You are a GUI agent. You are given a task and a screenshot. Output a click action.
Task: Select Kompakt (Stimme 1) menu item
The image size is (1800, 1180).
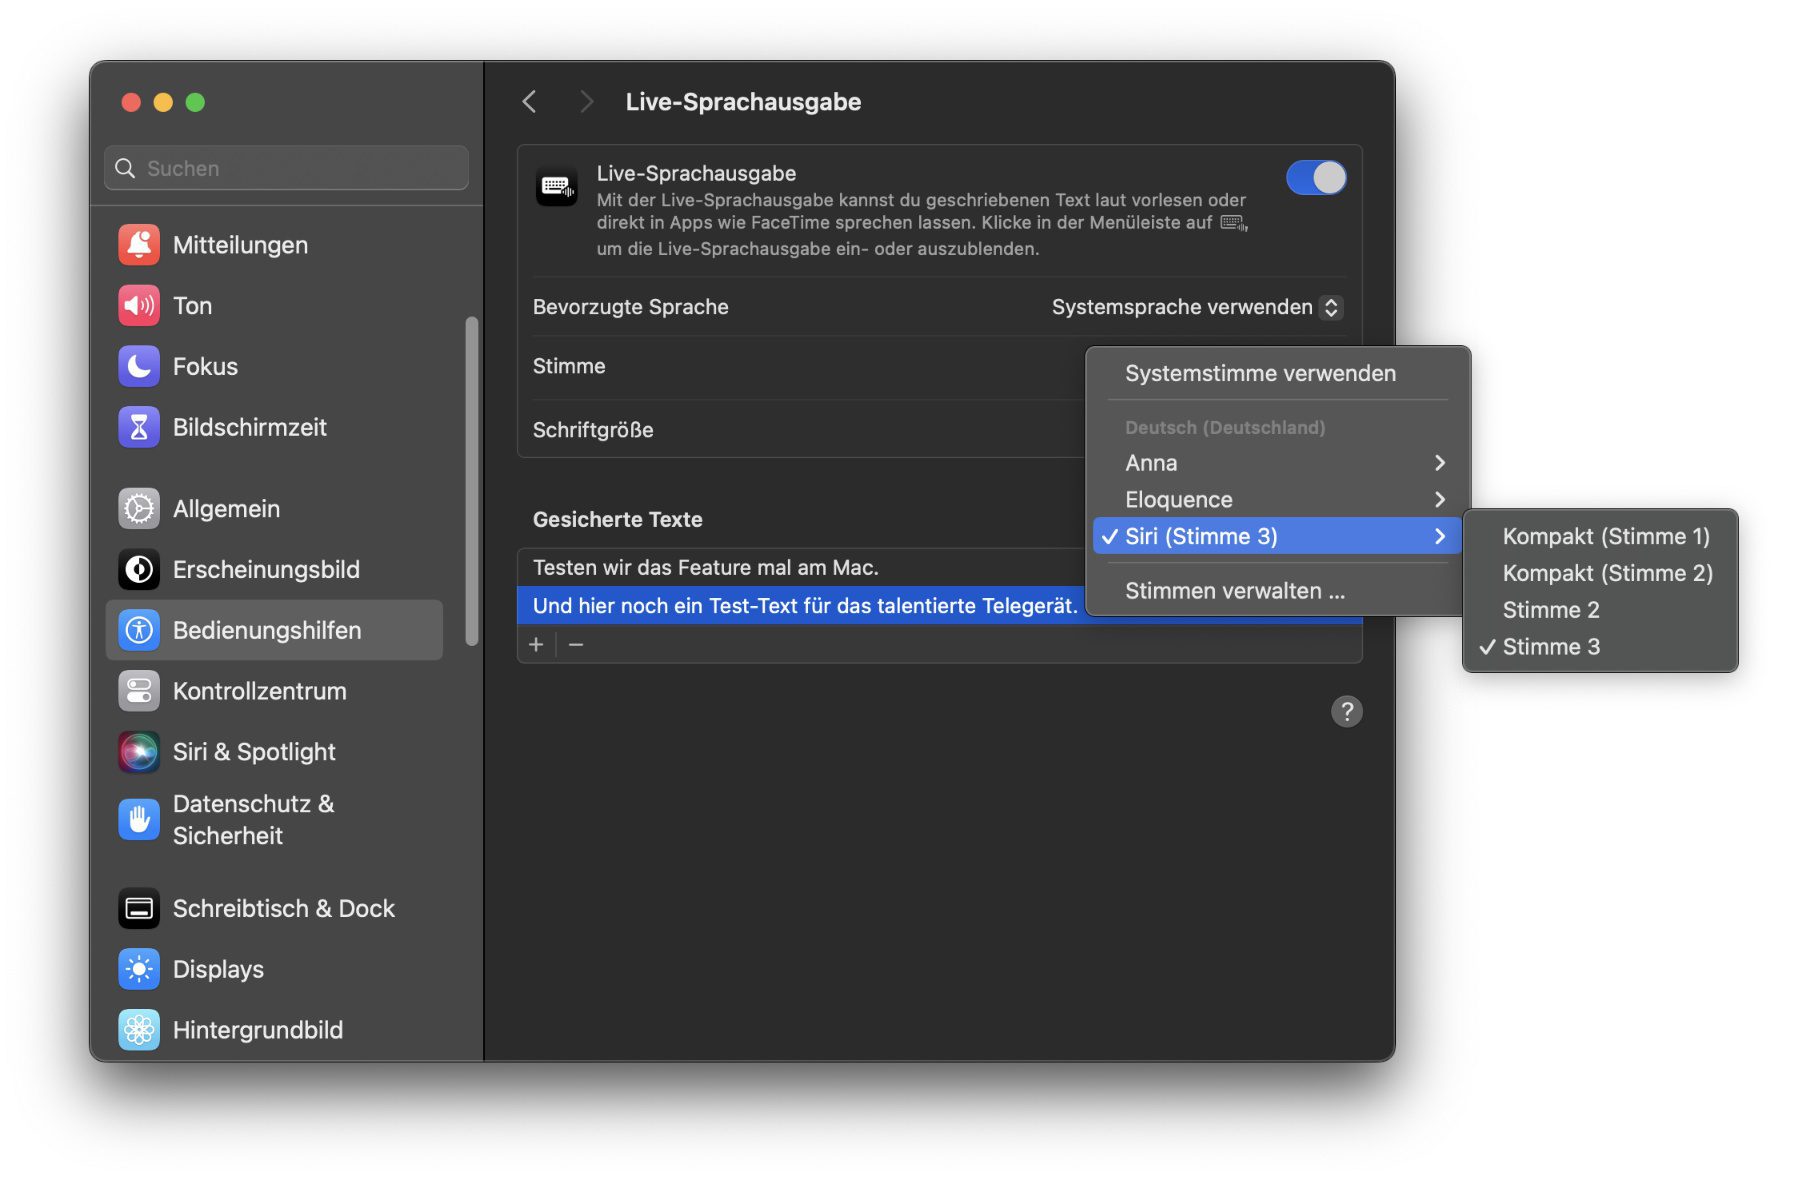pyautogui.click(x=1605, y=537)
